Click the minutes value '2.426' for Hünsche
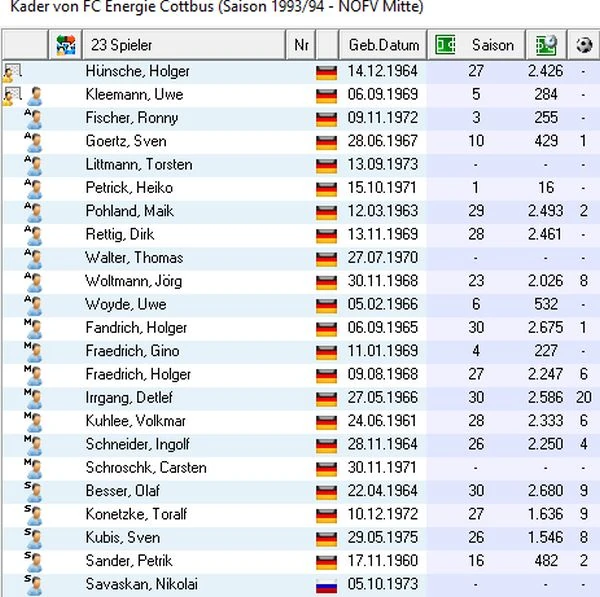Screen dimensions: 600x597 545,71
